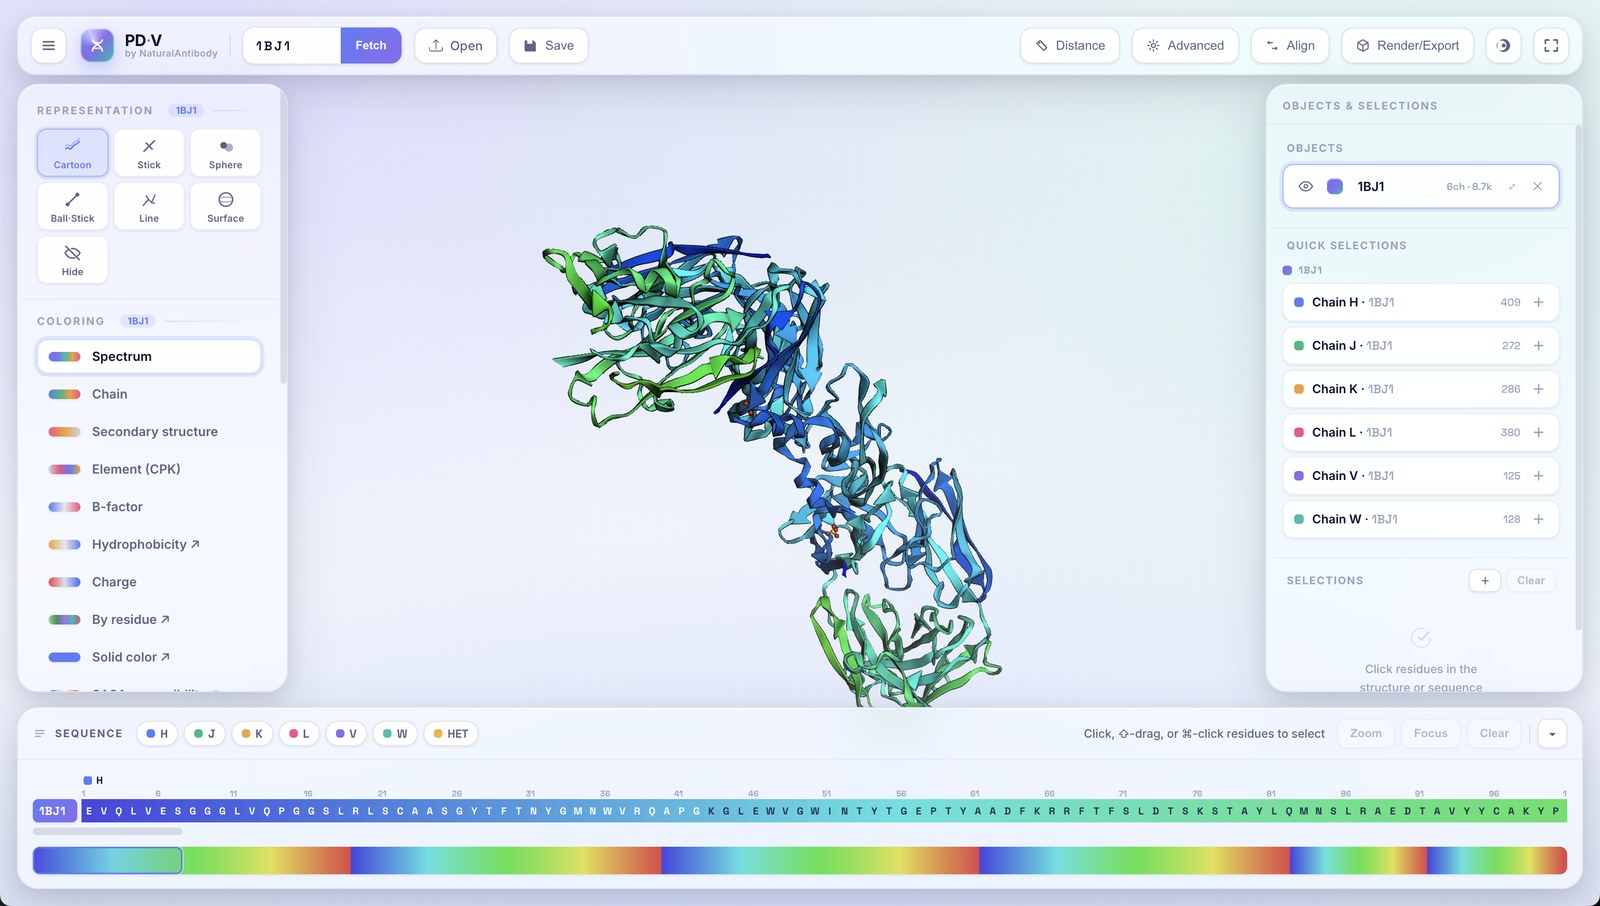Add Chain K to selections
Image resolution: width=1600 pixels, height=906 pixels.
point(1539,389)
